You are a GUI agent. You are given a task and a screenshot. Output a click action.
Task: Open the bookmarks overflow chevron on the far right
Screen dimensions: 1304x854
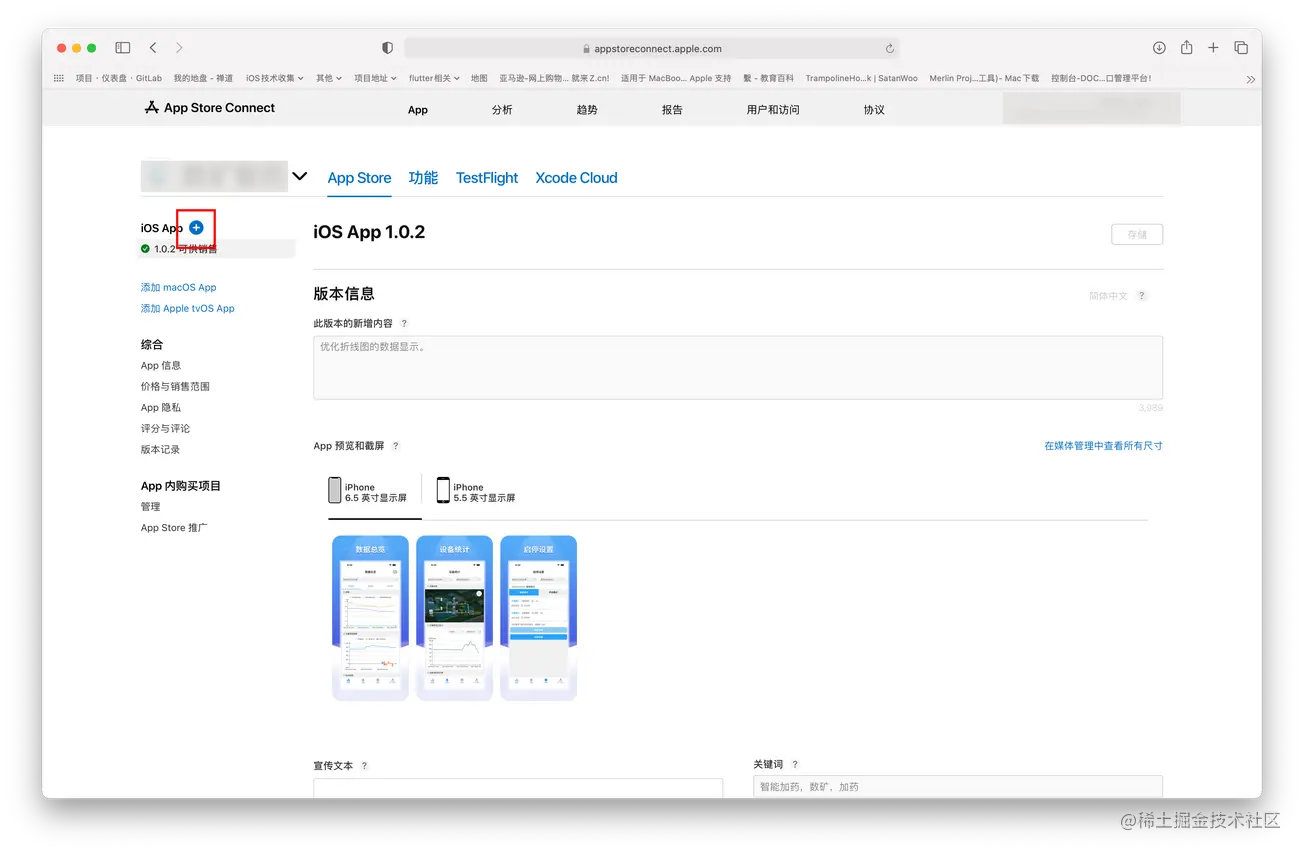(x=1251, y=77)
